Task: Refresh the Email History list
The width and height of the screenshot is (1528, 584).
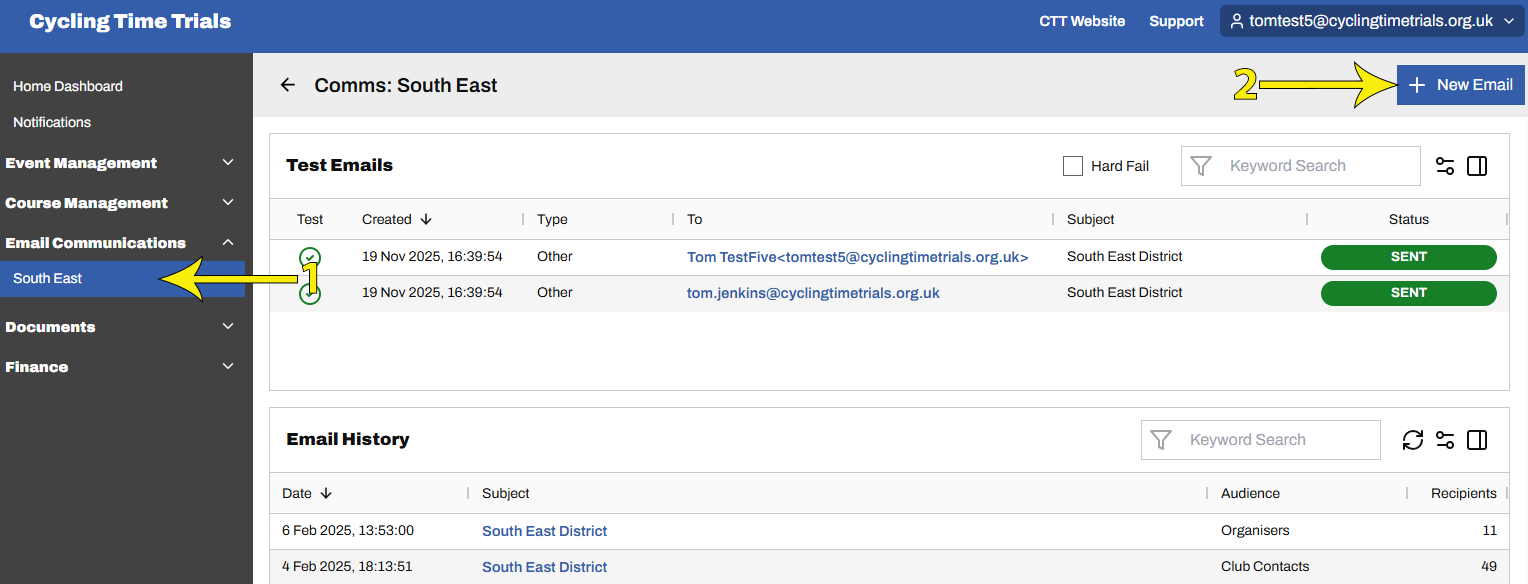Action: 1412,440
